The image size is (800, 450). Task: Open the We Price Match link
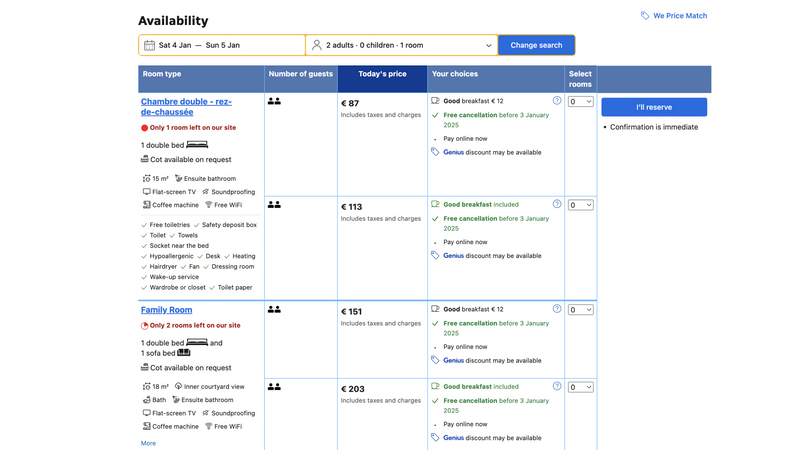point(680,16)
